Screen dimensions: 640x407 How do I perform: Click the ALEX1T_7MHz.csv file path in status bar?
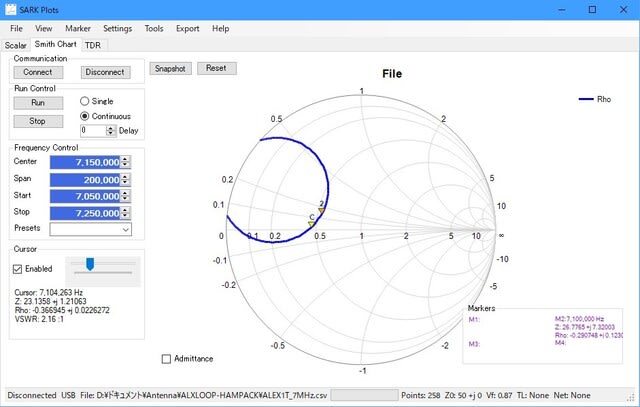(x=204, y=395)
